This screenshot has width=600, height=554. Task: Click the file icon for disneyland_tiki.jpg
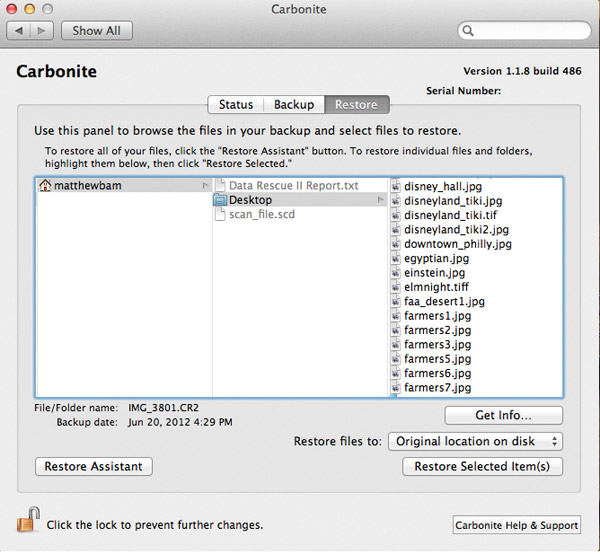pos(396,201)
